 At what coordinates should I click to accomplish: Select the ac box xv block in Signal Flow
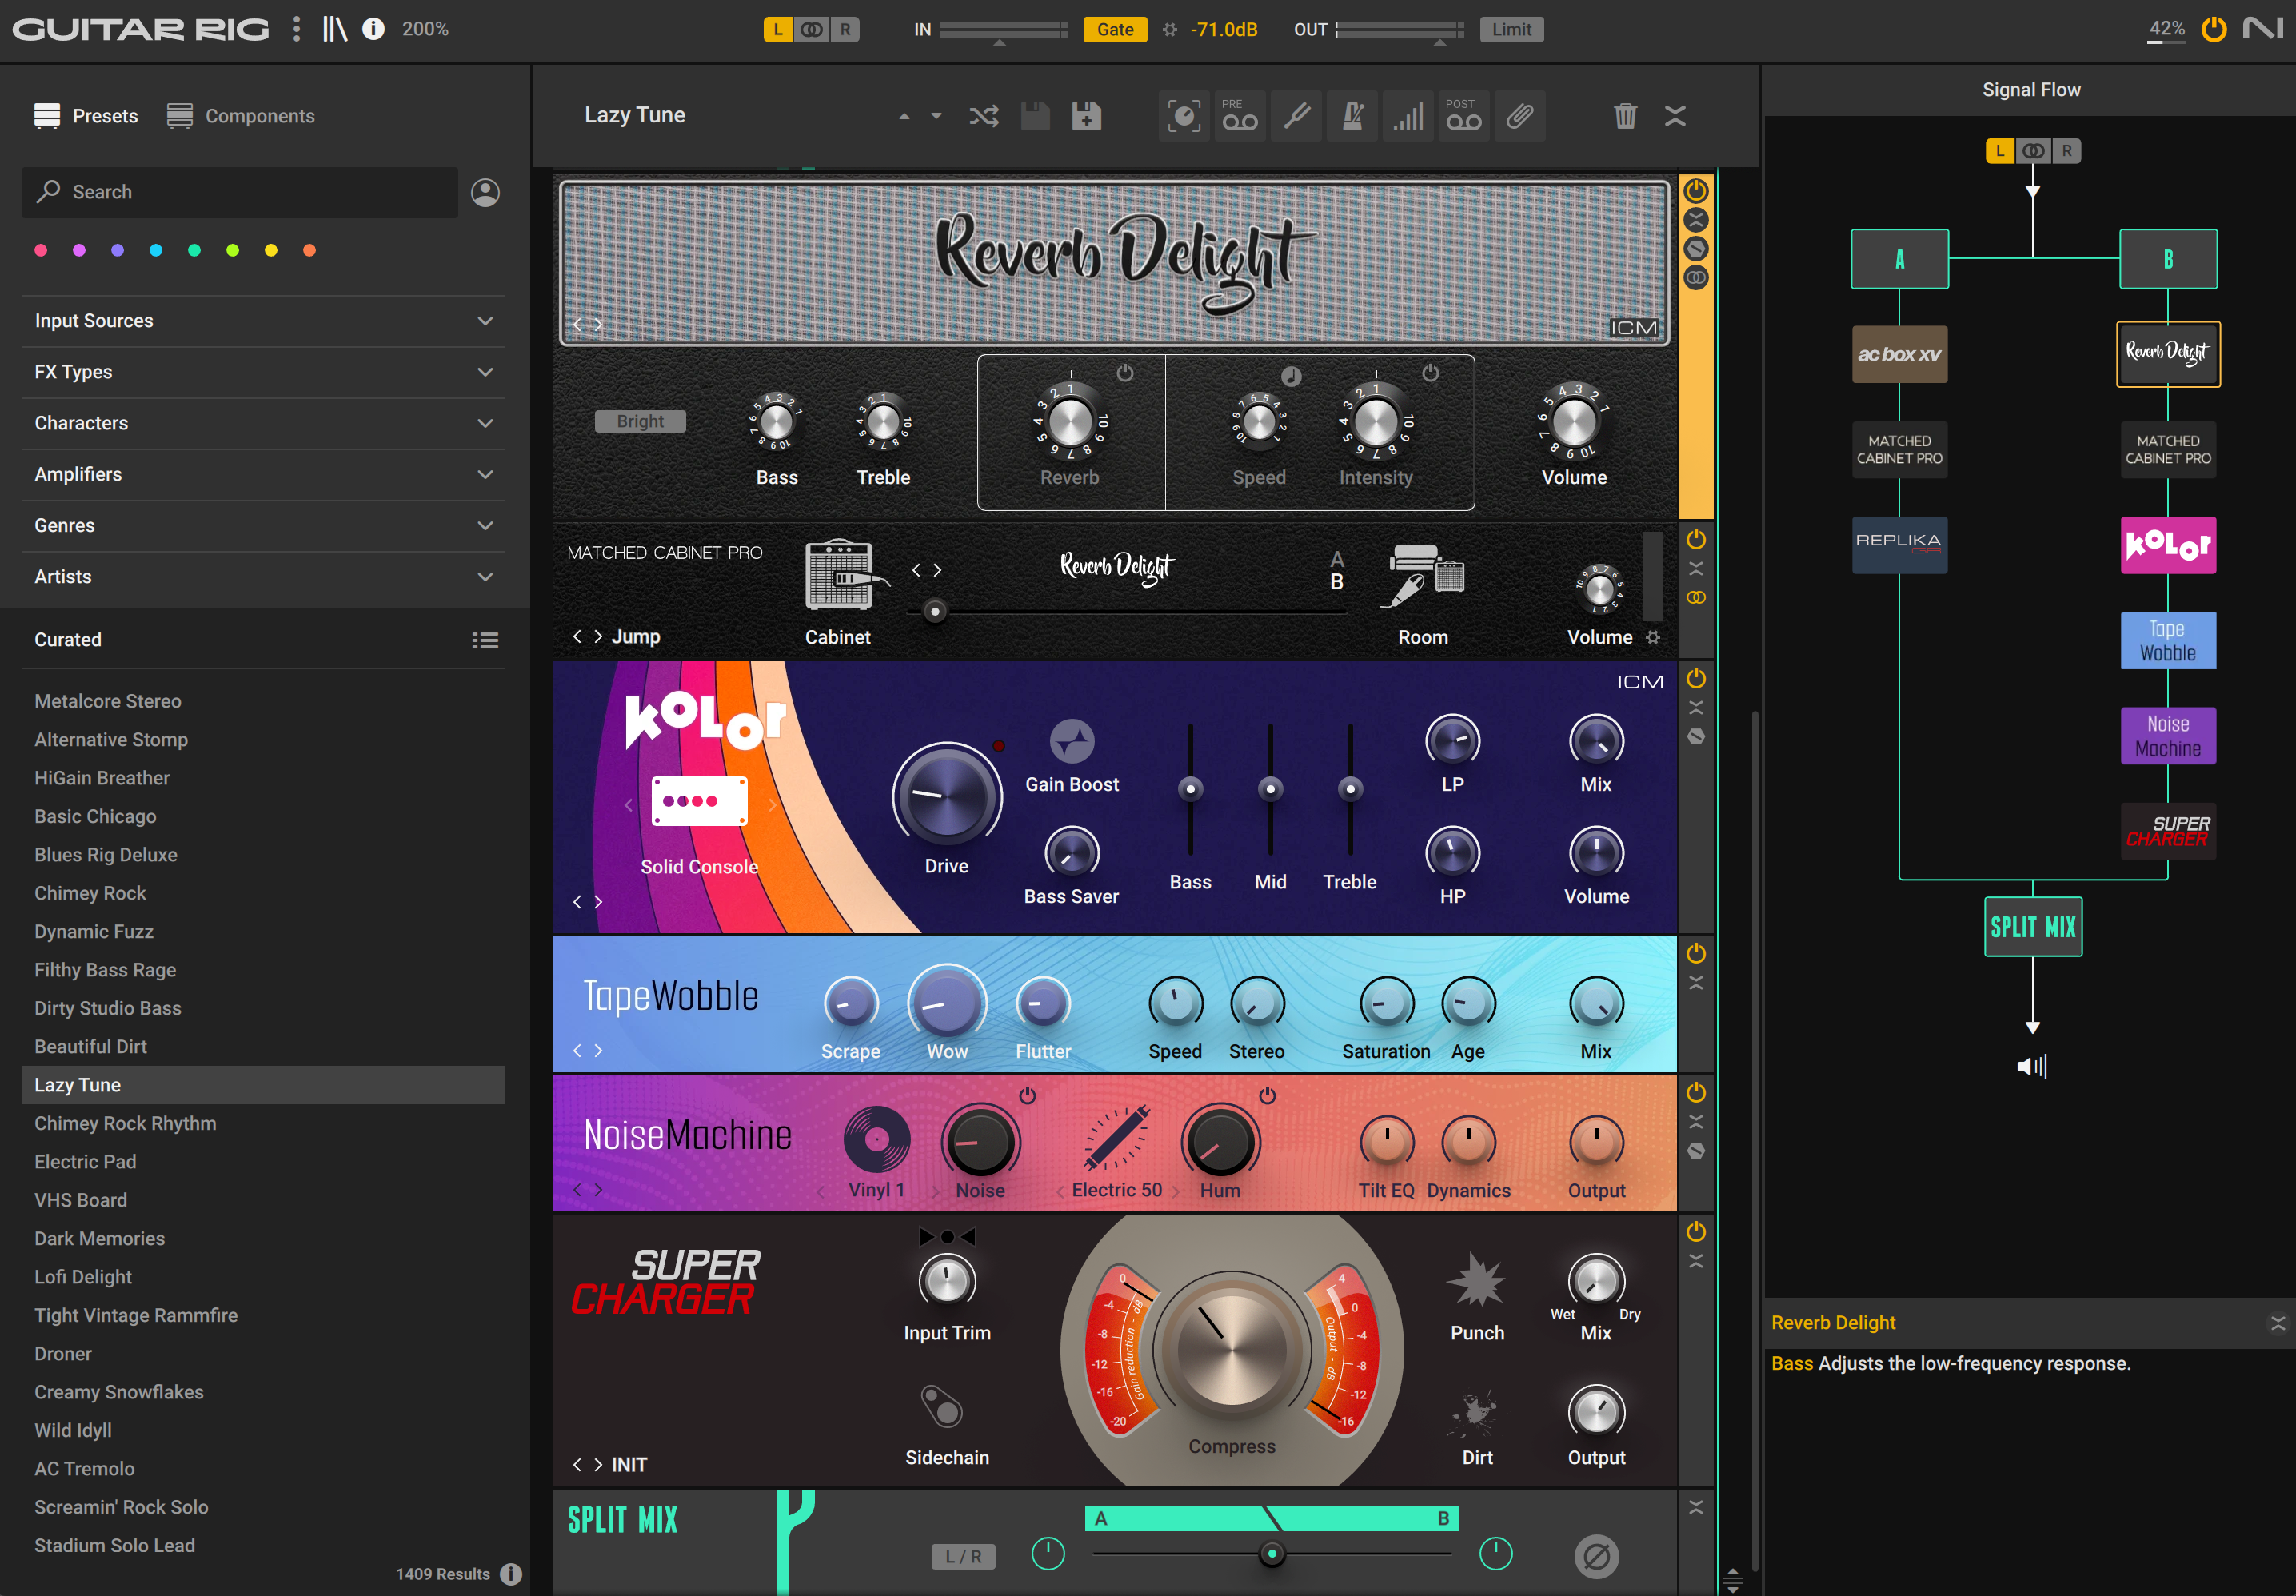(x=1899, y=354)
